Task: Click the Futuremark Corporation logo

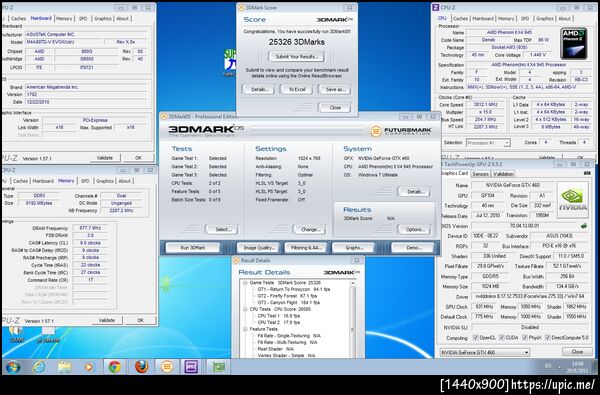Action: [x=401, y=131]
